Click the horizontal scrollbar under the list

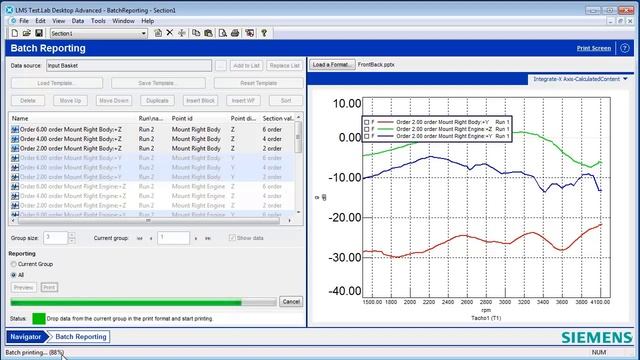pyautogui.click(x=149, y=220)
